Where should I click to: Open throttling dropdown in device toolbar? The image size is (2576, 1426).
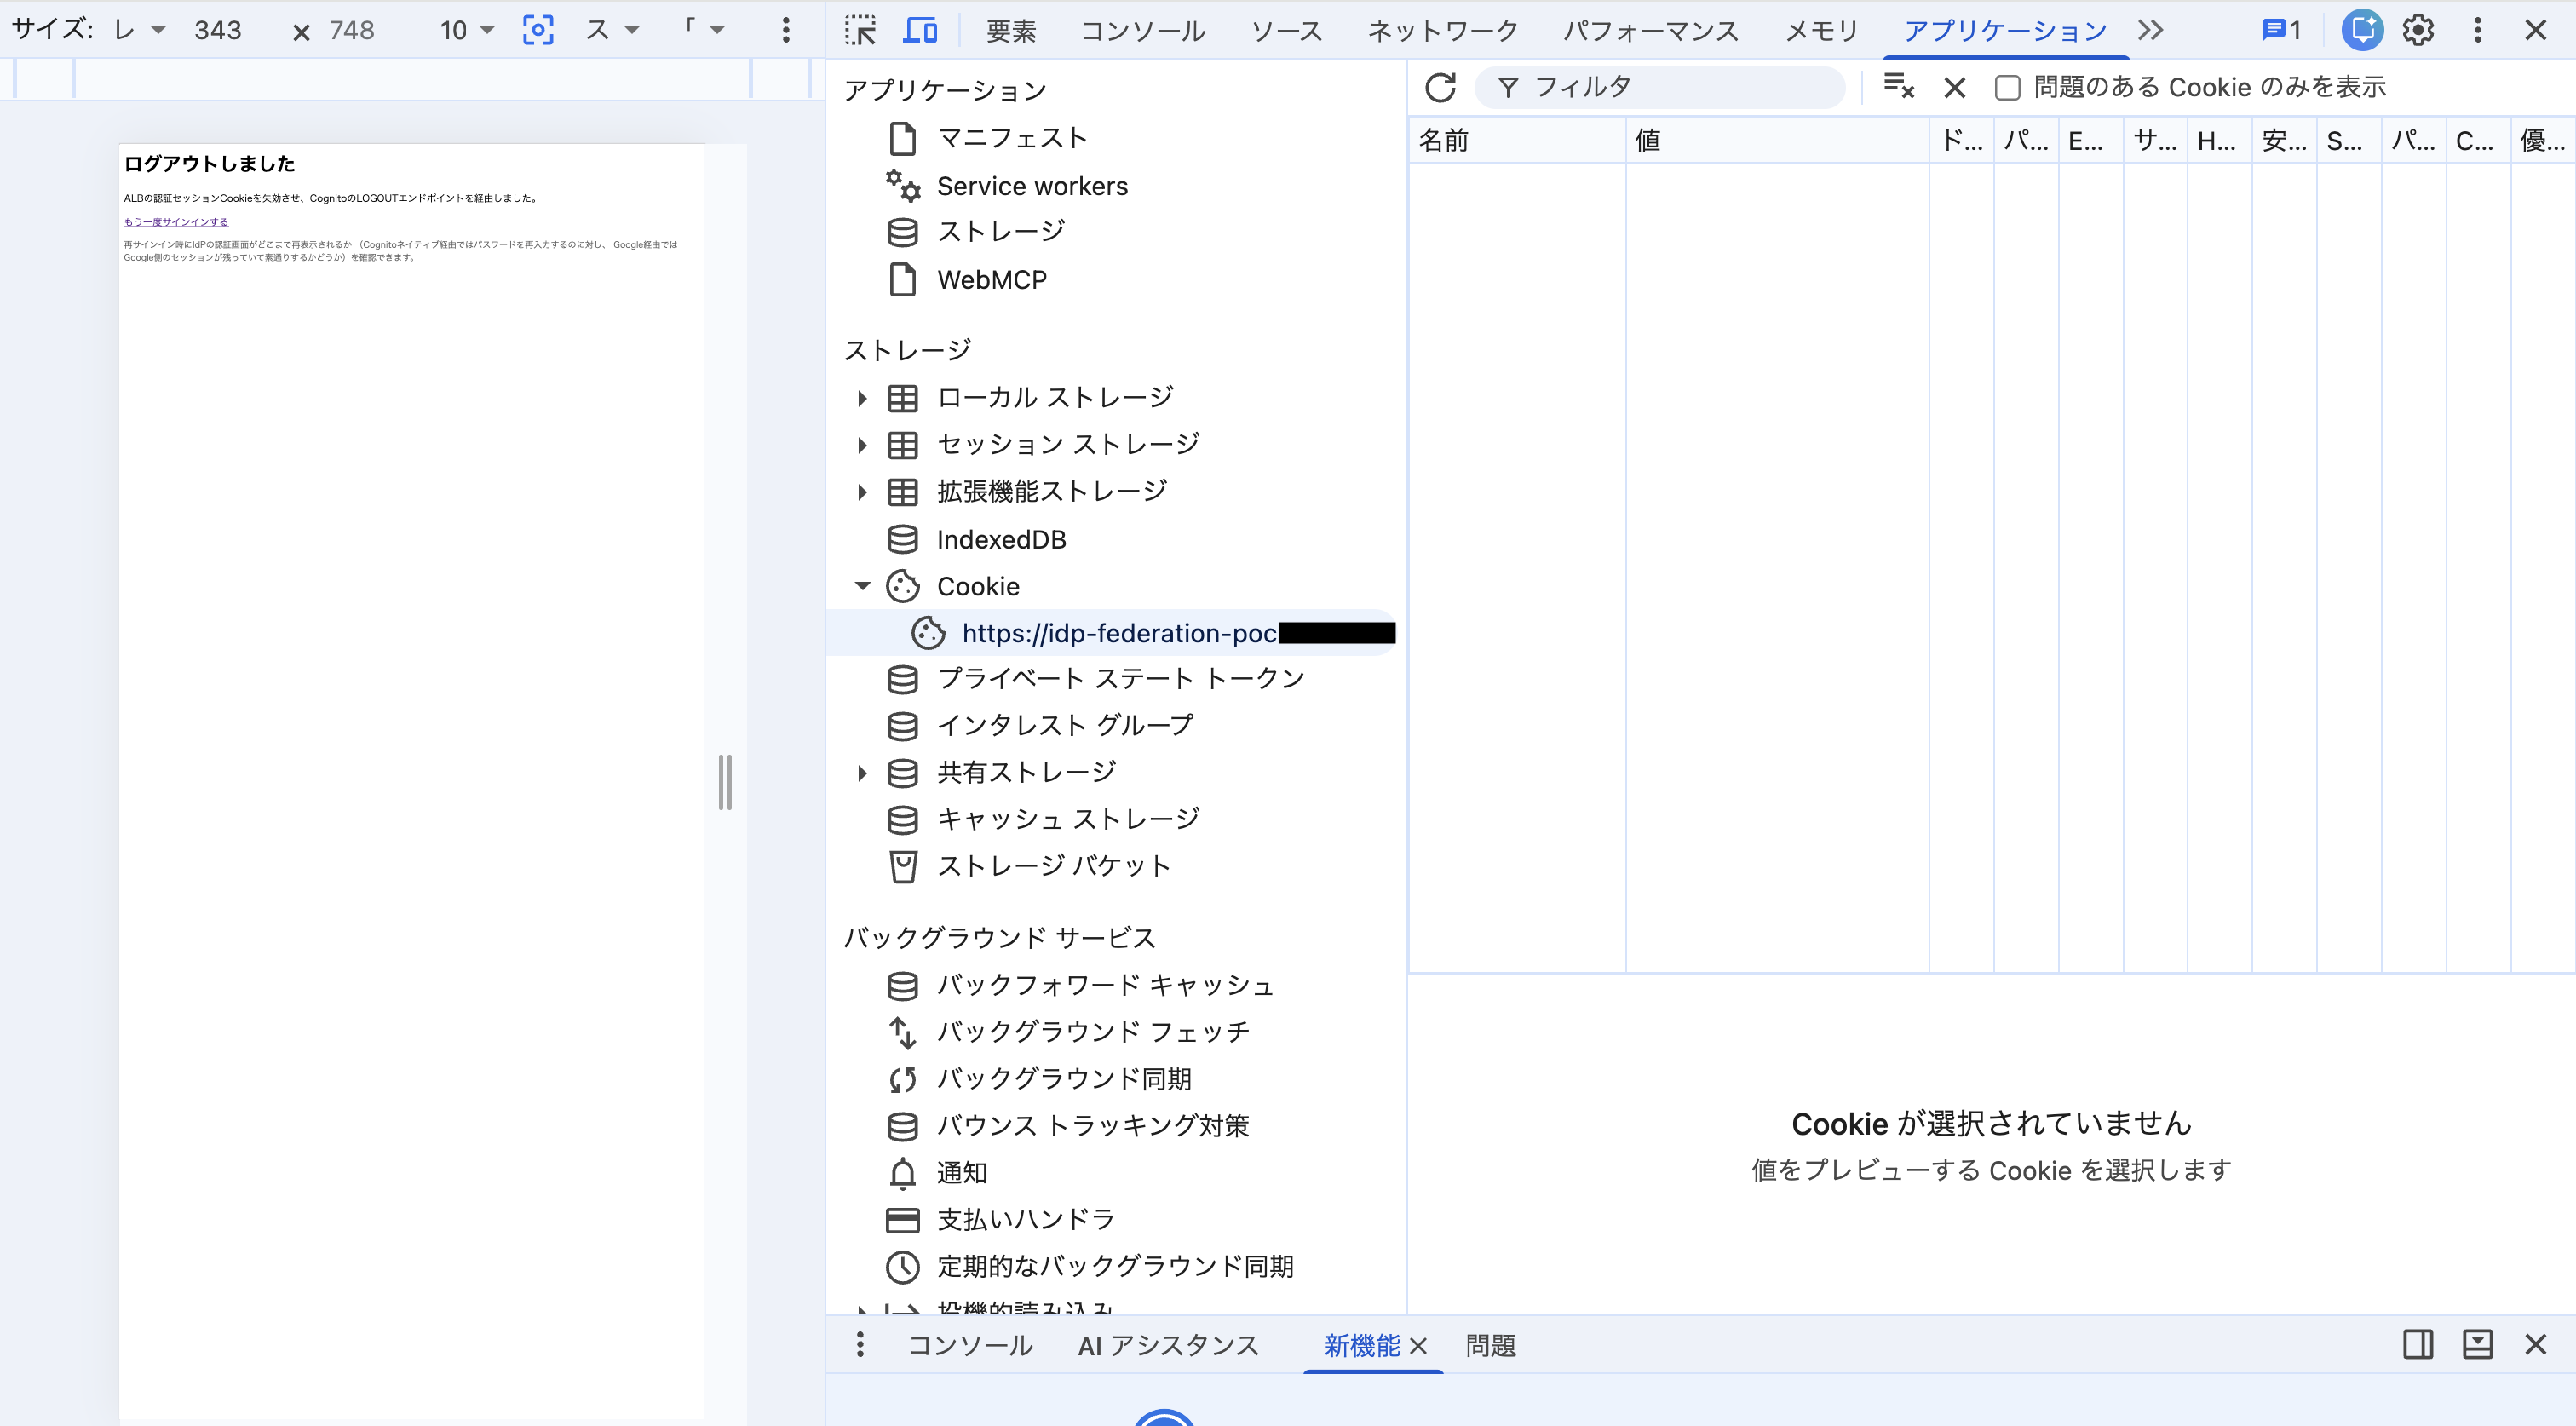[x=612, y=30]
